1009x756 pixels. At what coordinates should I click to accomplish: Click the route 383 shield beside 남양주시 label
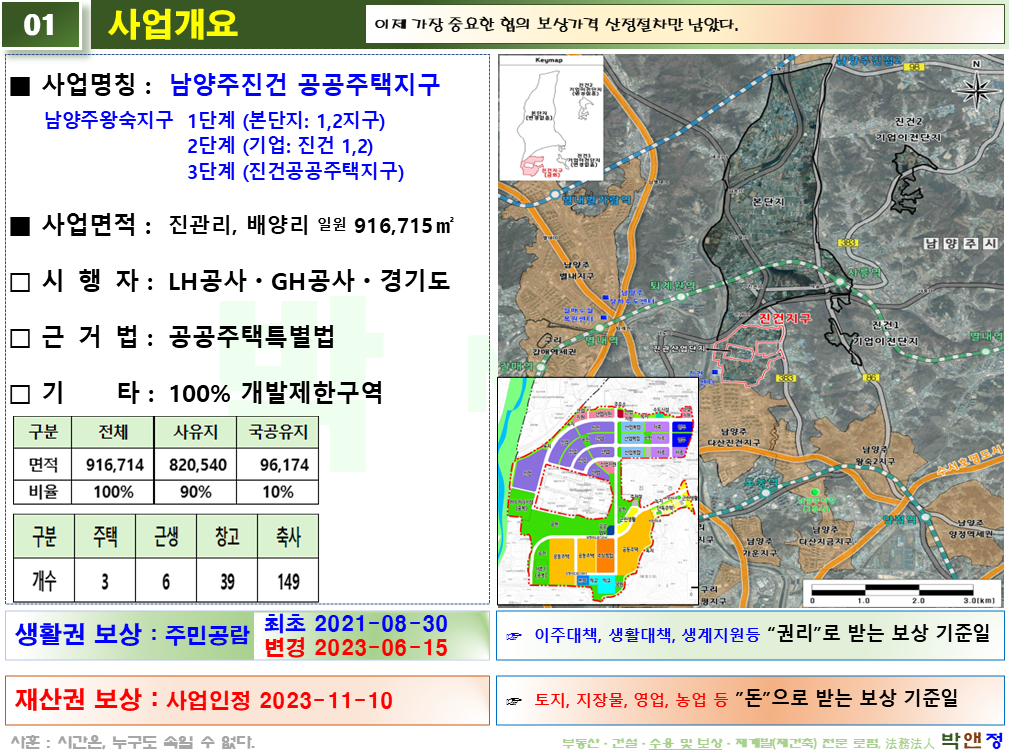pos(849,243)
